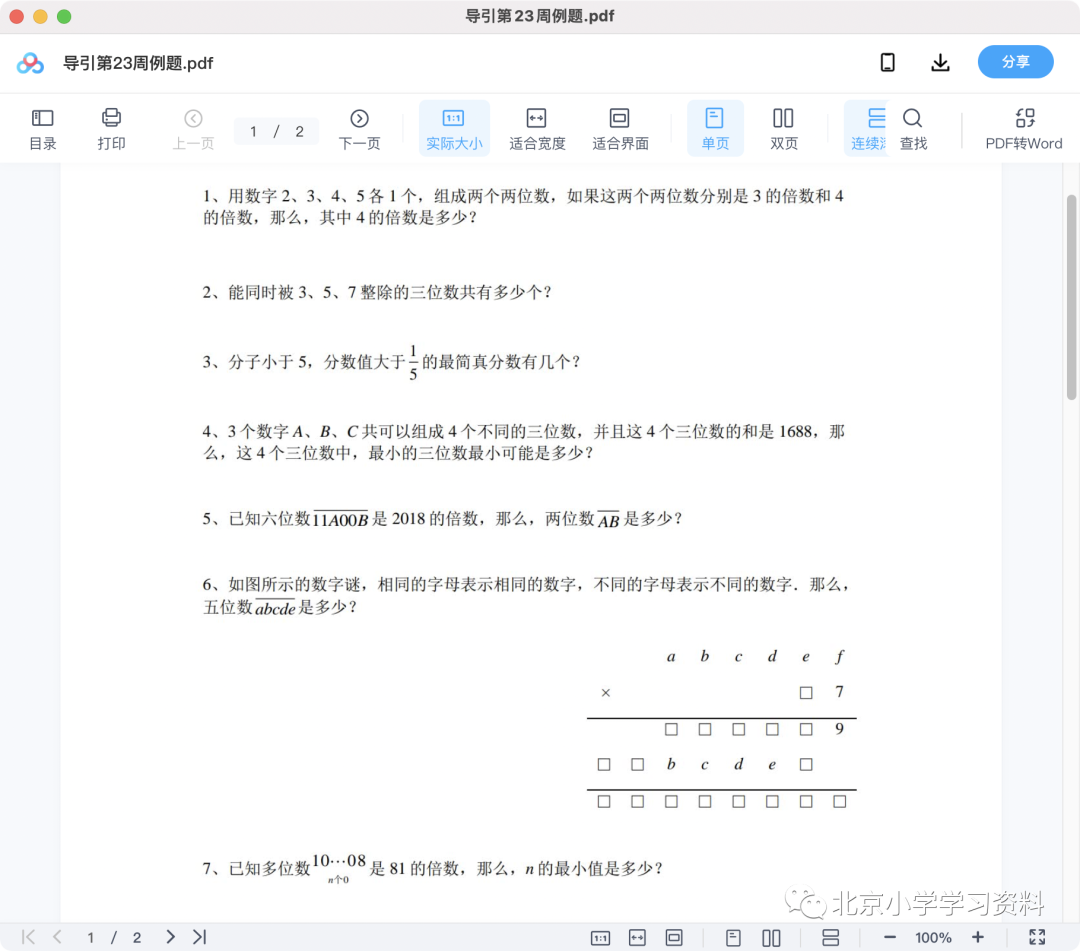Select actual size (实际大小) view
Screen dimensions: 1080x951
tap(454, 129)
